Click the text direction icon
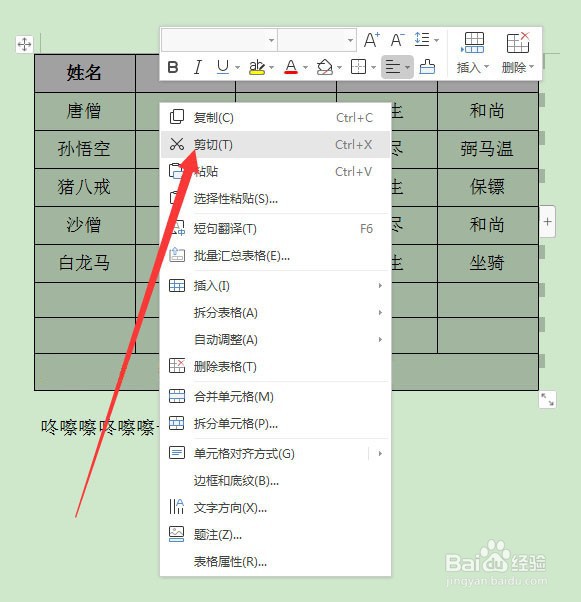 click(x=177, y=506)
